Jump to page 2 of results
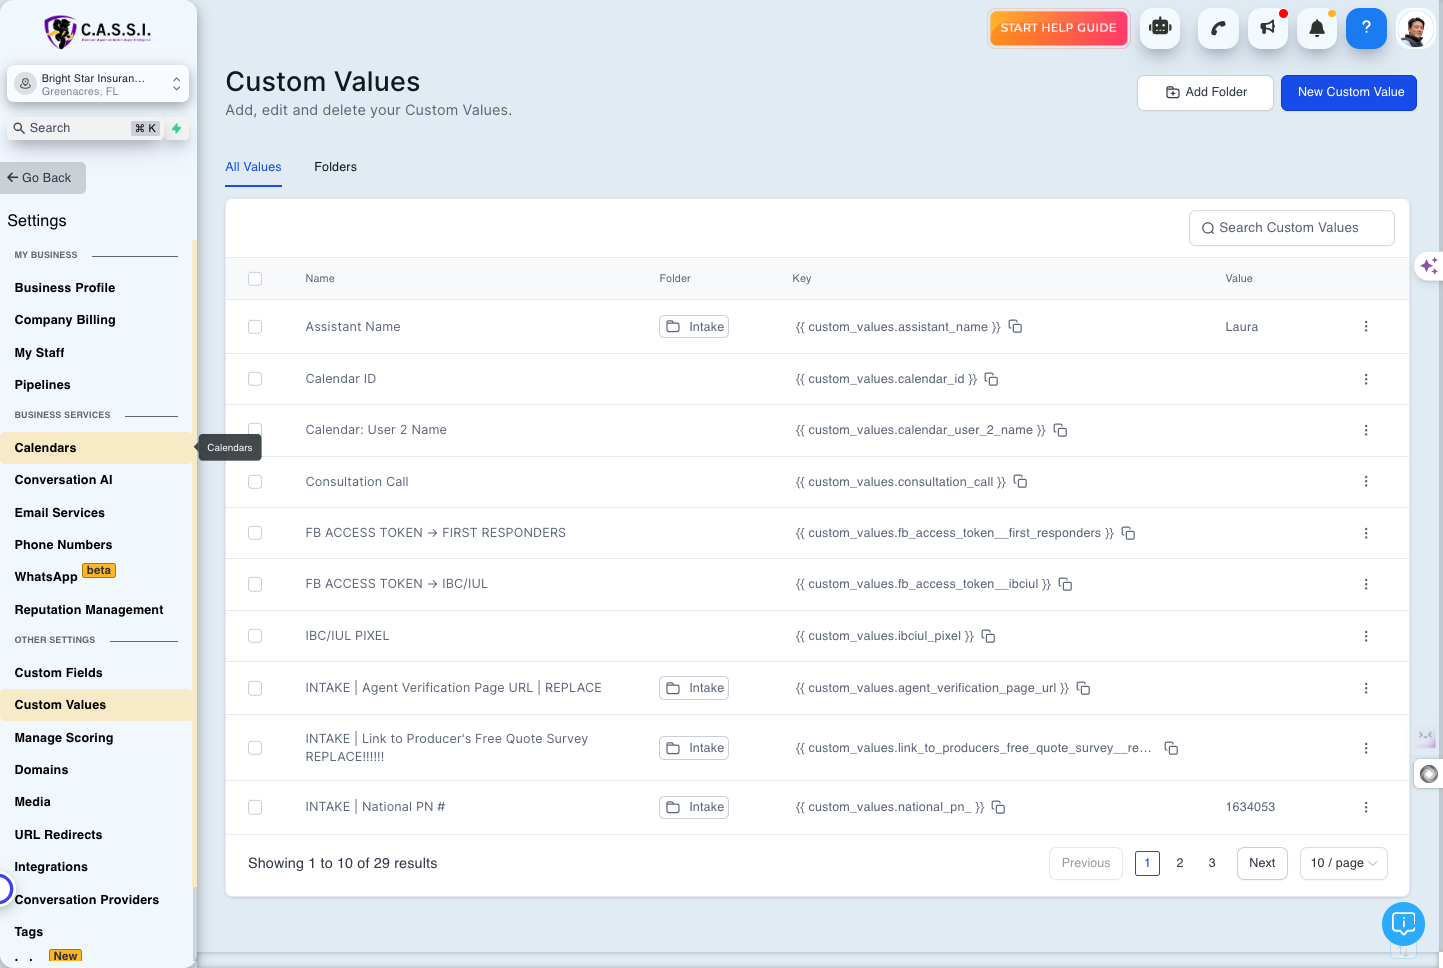The image size is (1443, 968). (1180, 863)
